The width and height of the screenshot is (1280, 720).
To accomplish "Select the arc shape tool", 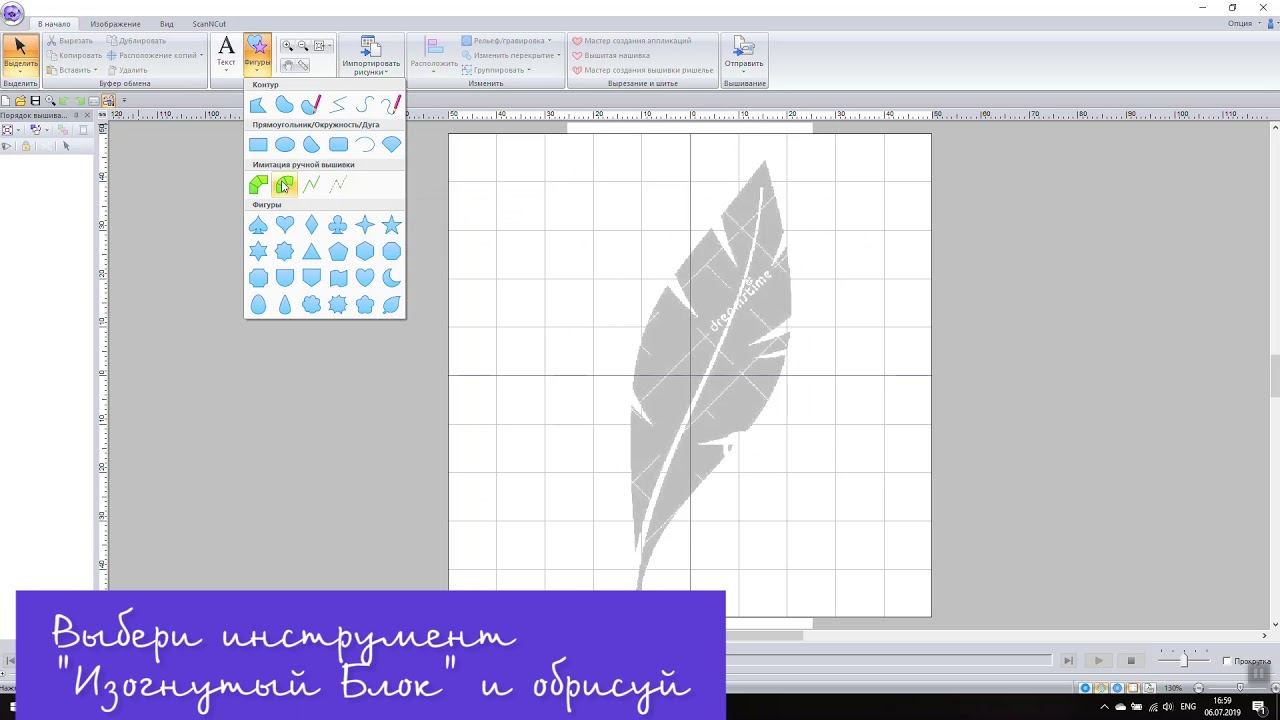I will (365, 144).
